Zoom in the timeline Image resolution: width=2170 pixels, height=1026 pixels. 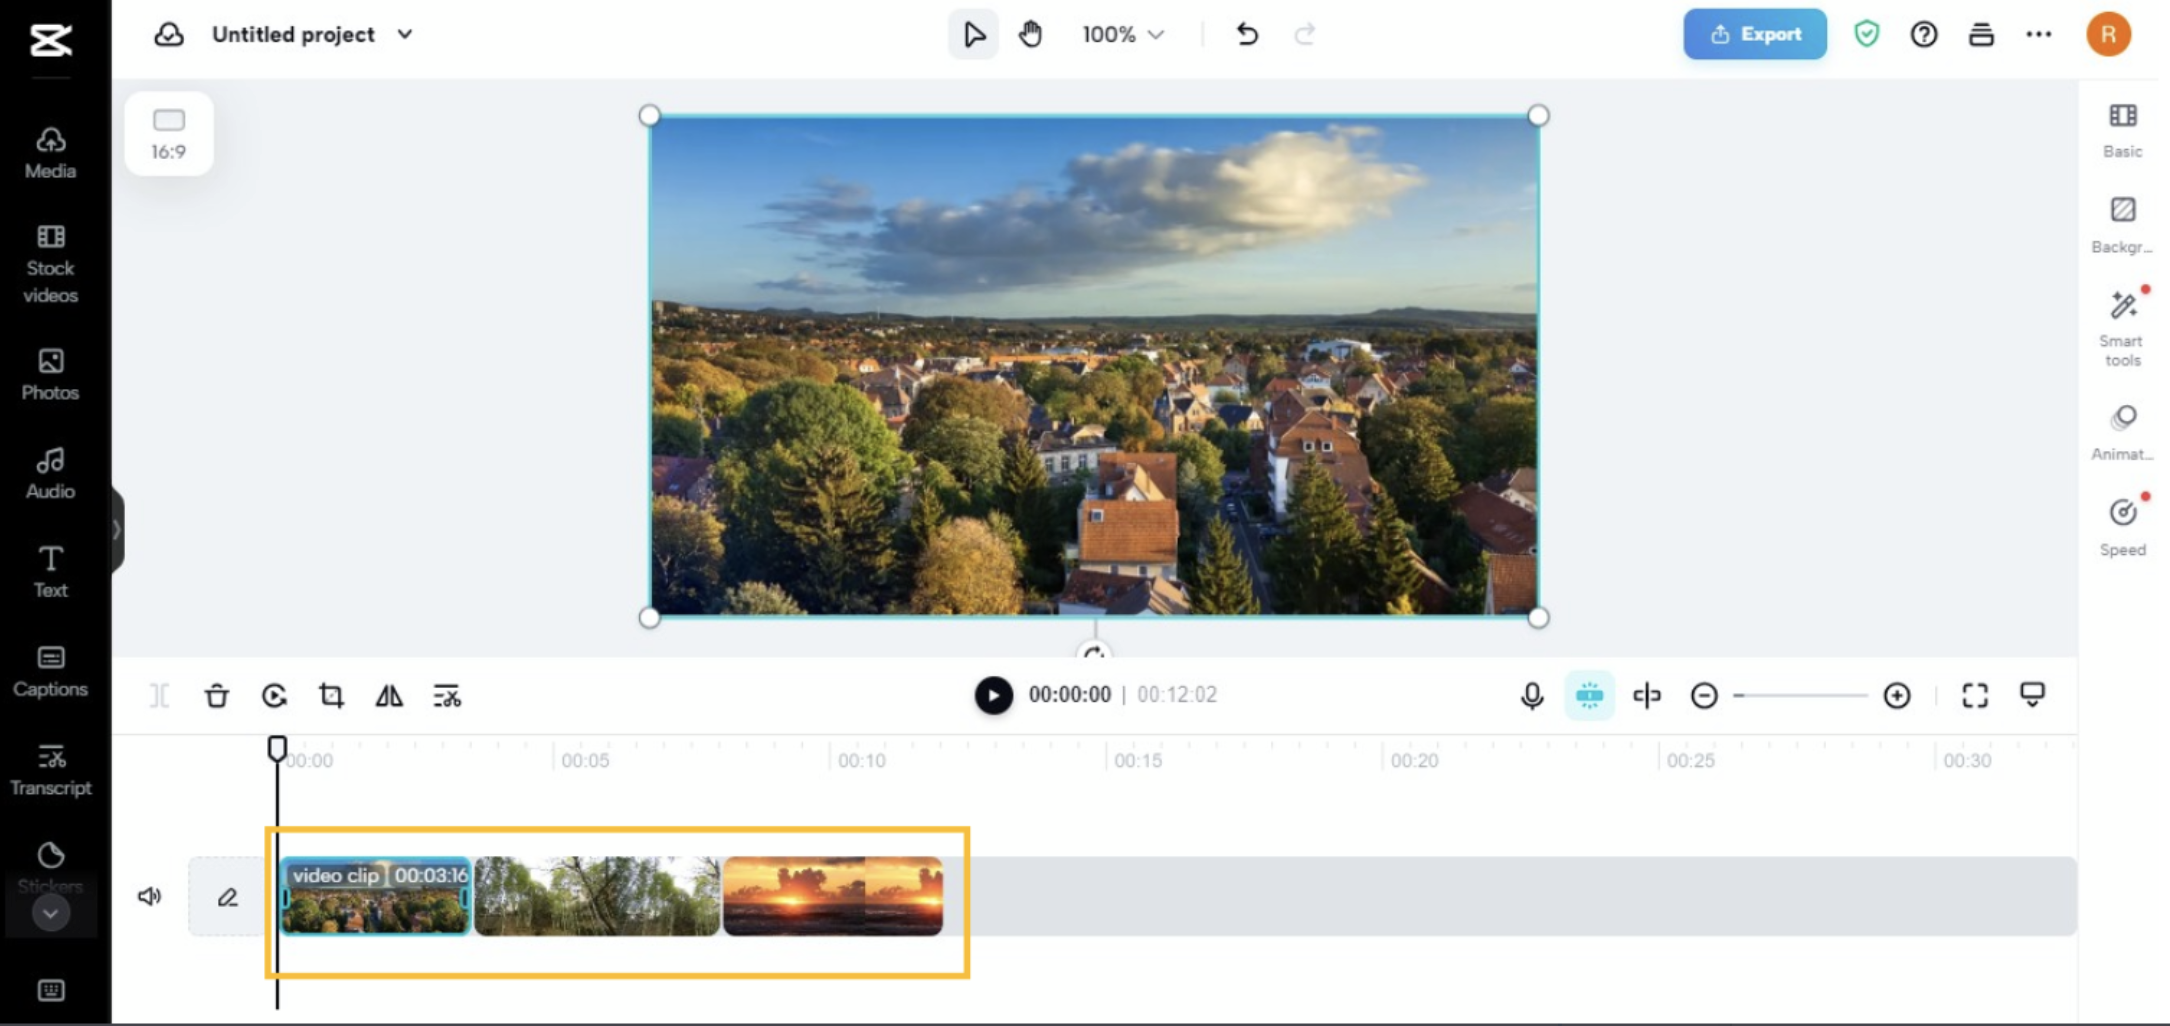(1896, 696)
